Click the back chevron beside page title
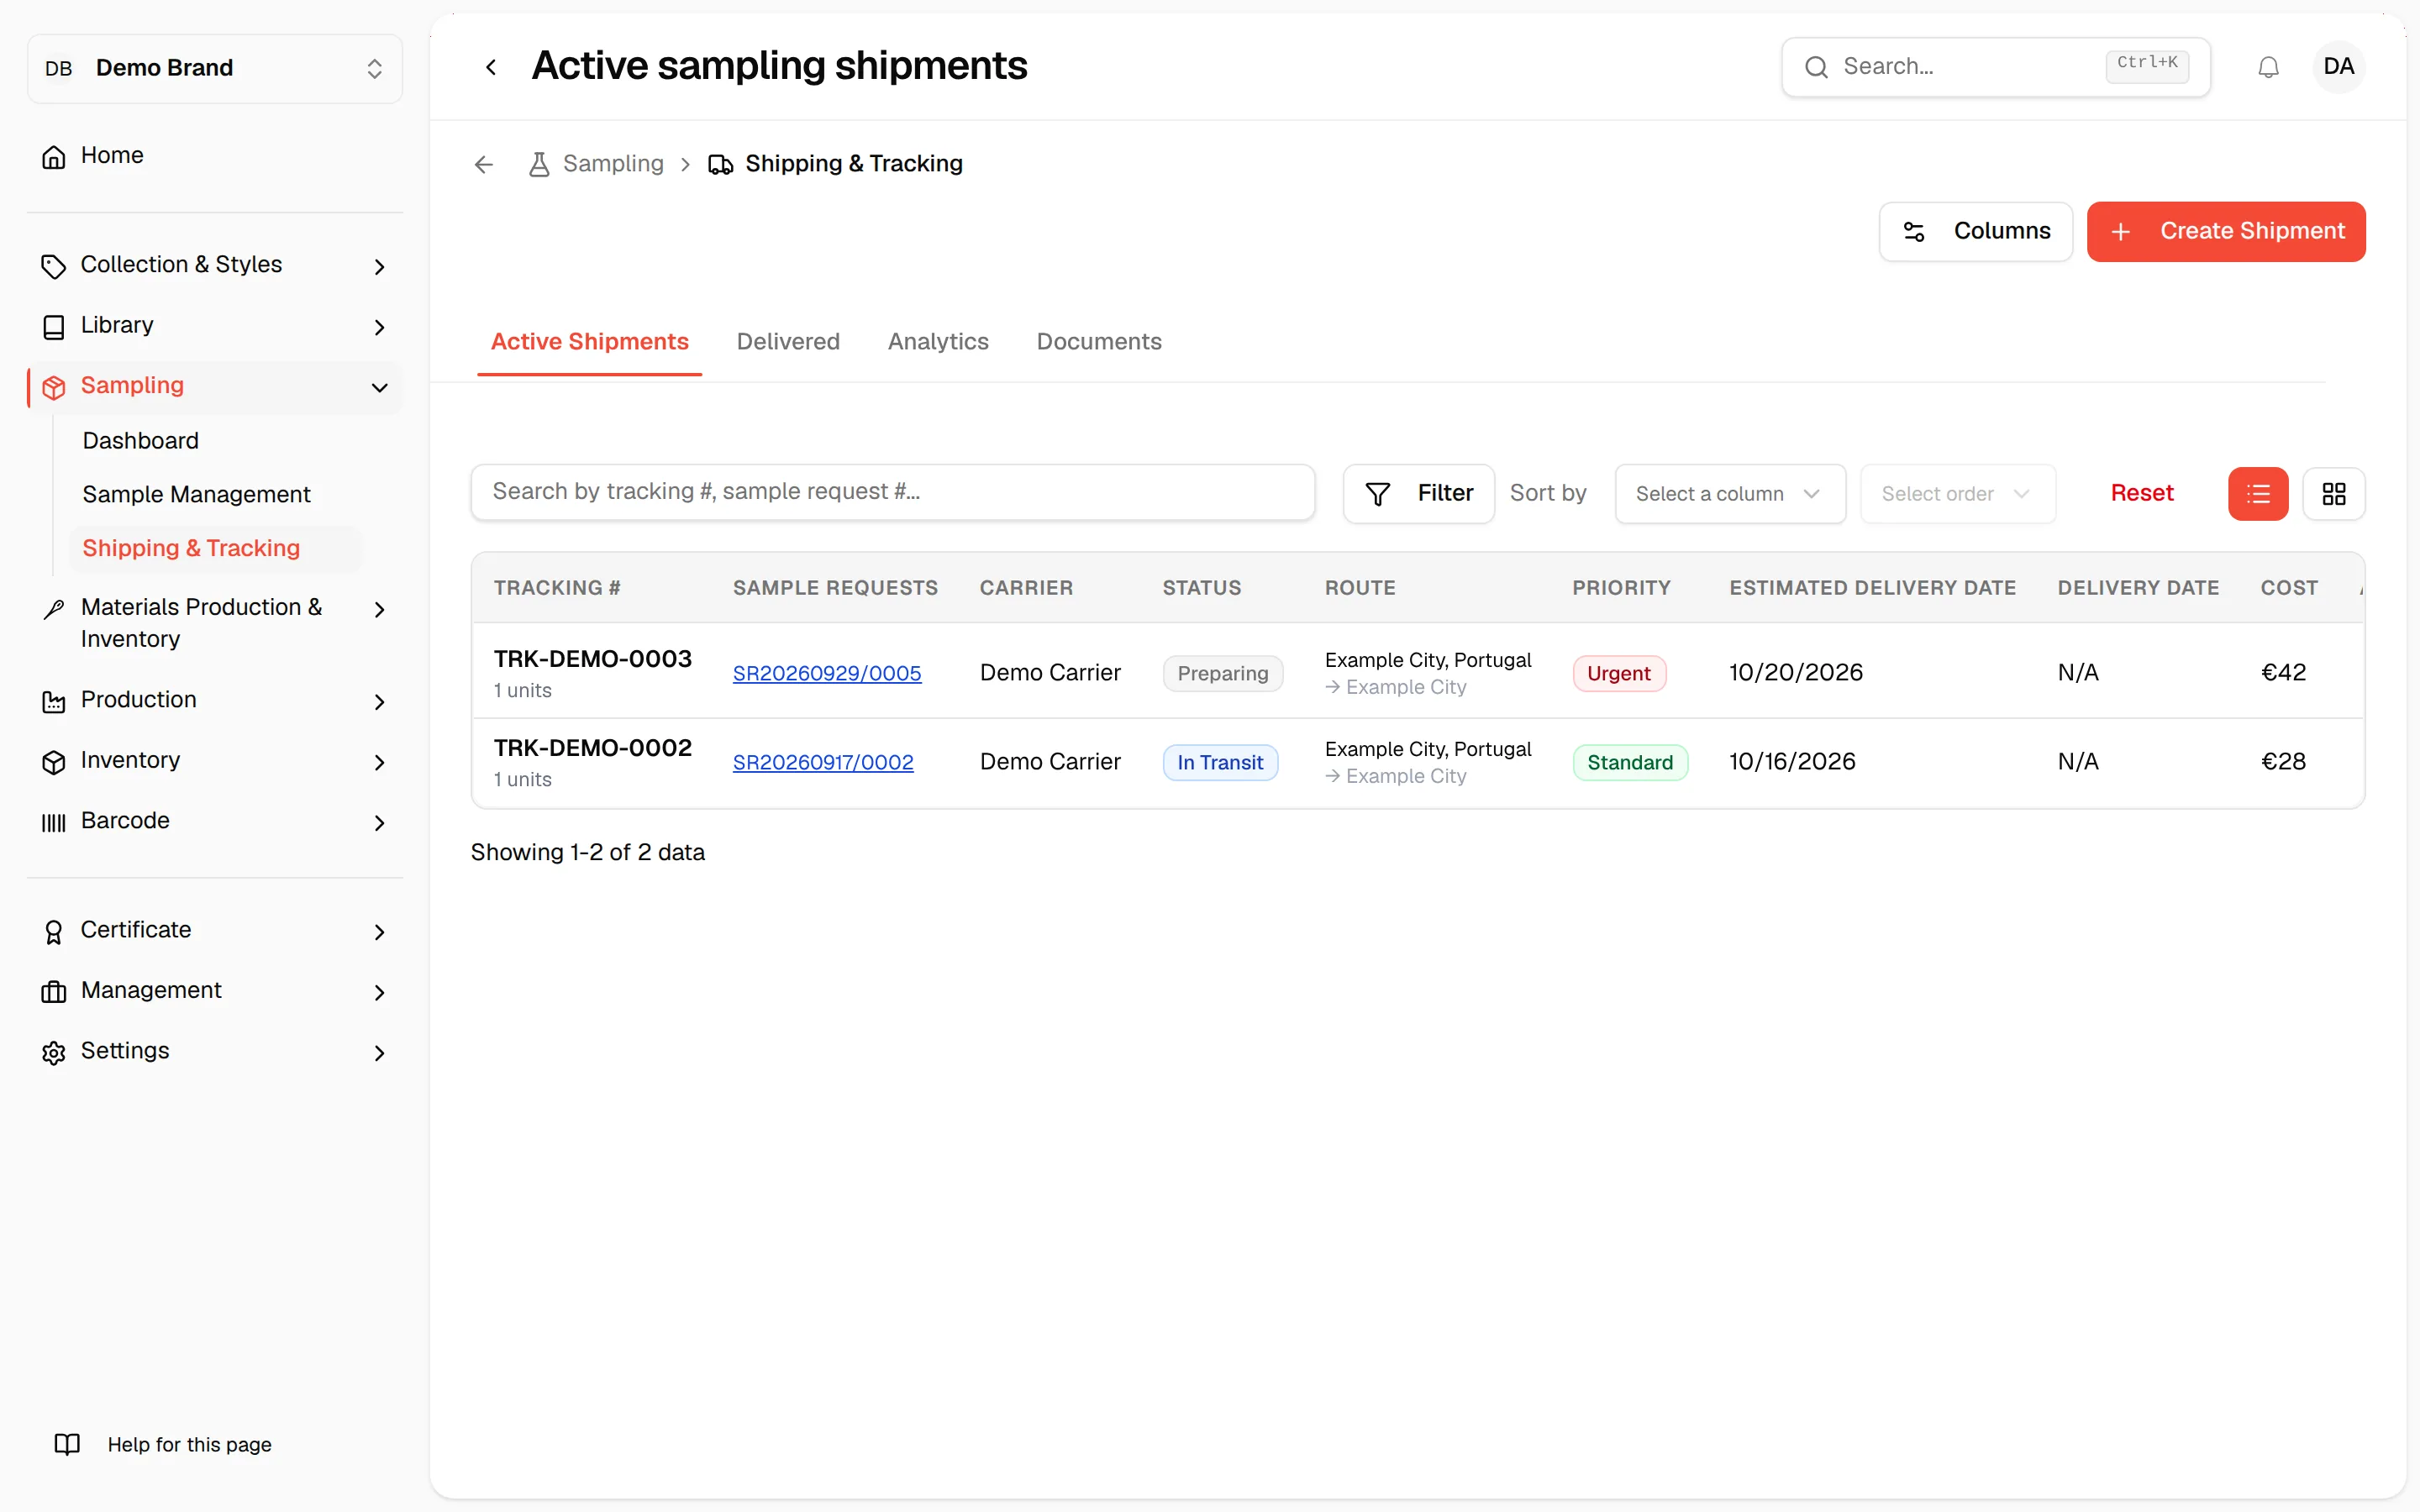Viewport: 2420px width, 1512px height. point(491,67)
